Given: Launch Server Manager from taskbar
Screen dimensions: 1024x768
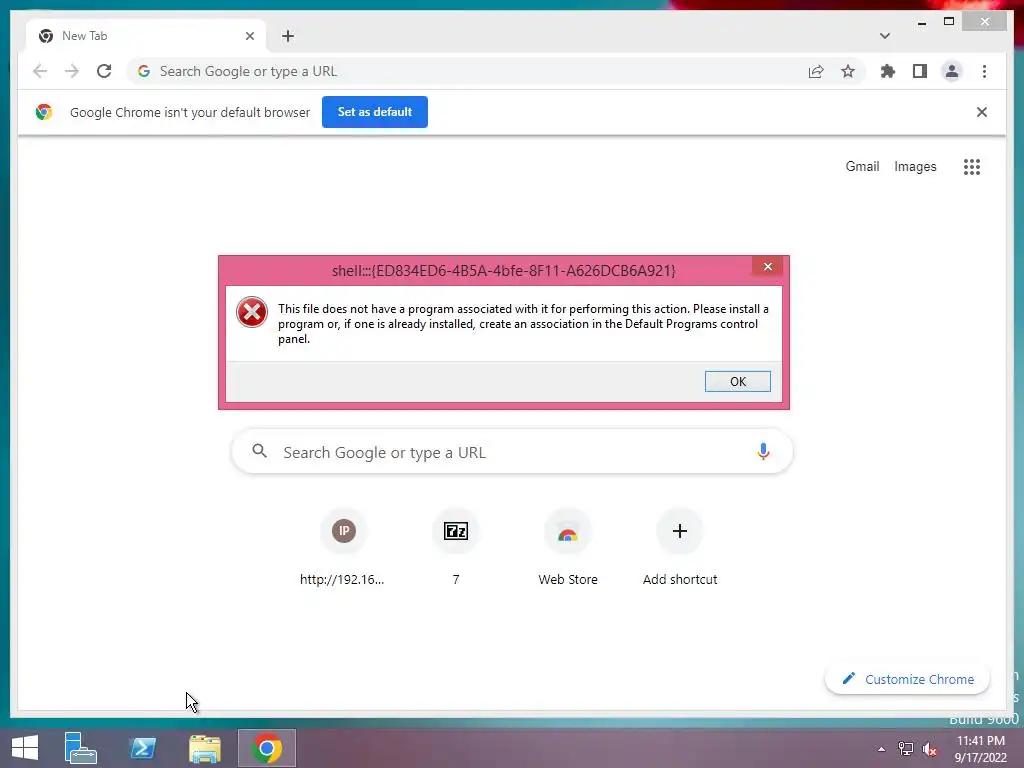Looking at the screenshot, I should click(80, 748).
